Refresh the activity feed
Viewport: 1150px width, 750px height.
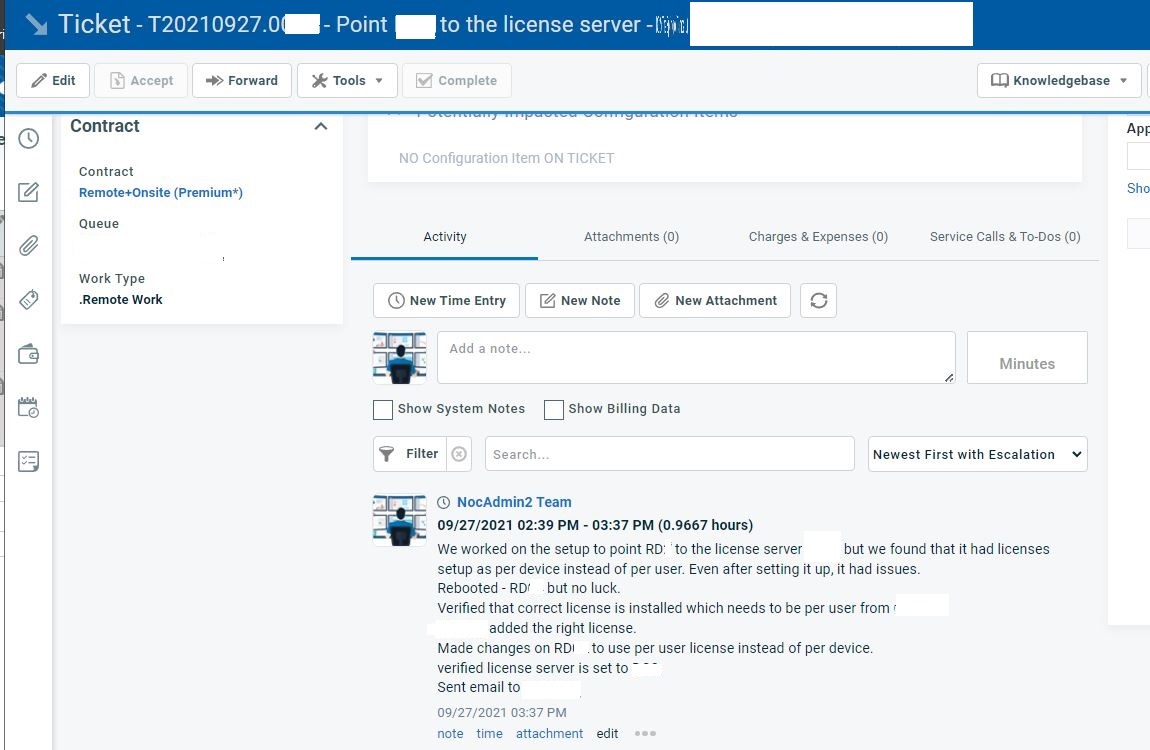coord(818,301)
